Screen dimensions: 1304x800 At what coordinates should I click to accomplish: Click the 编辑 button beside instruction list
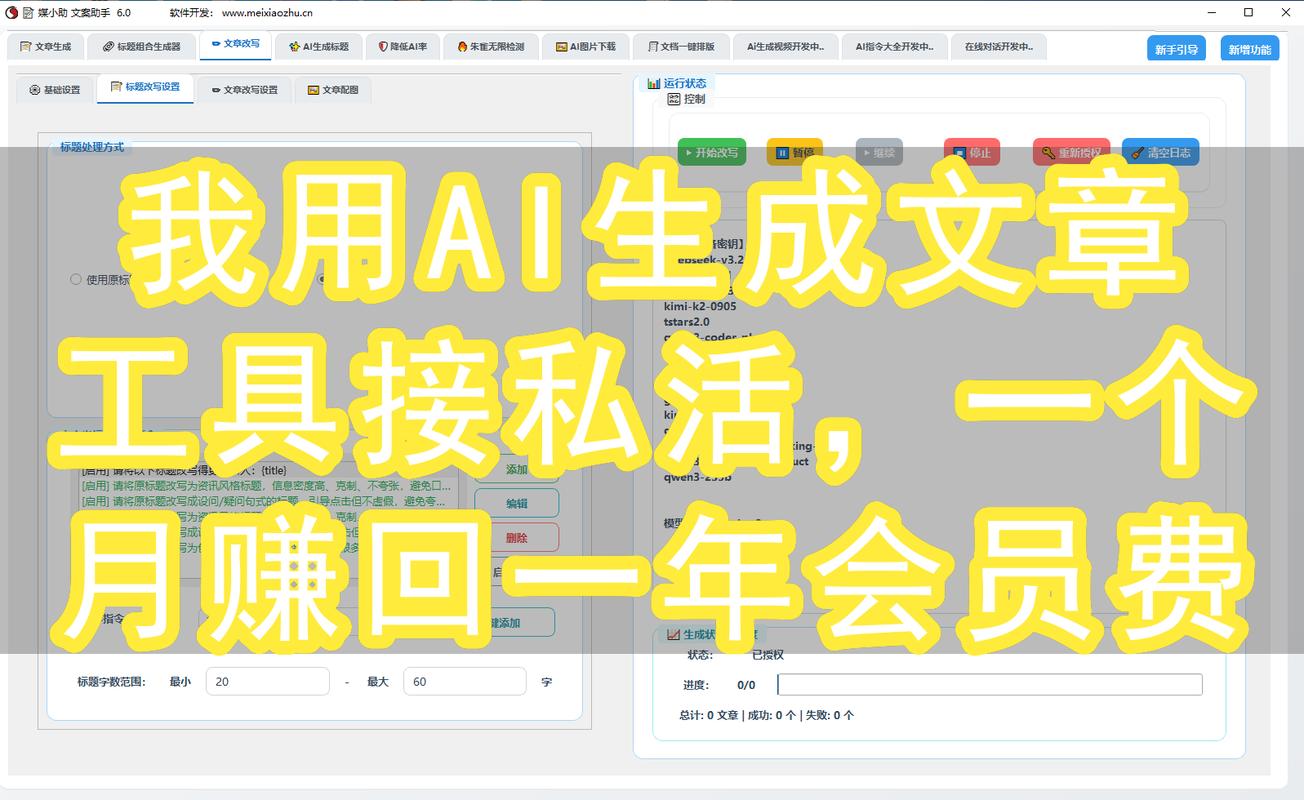[x=516, y=503]
